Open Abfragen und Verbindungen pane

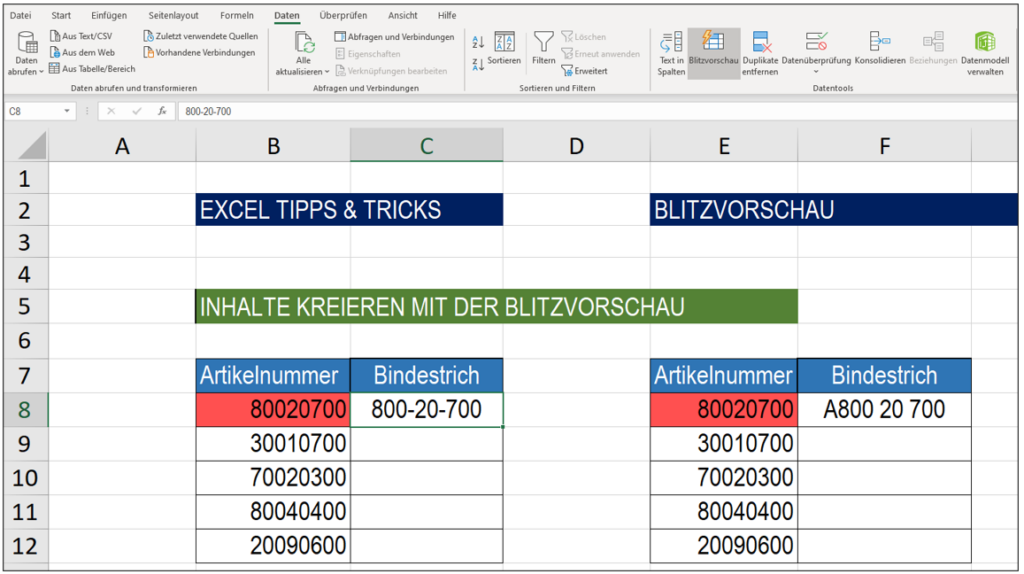394,37
